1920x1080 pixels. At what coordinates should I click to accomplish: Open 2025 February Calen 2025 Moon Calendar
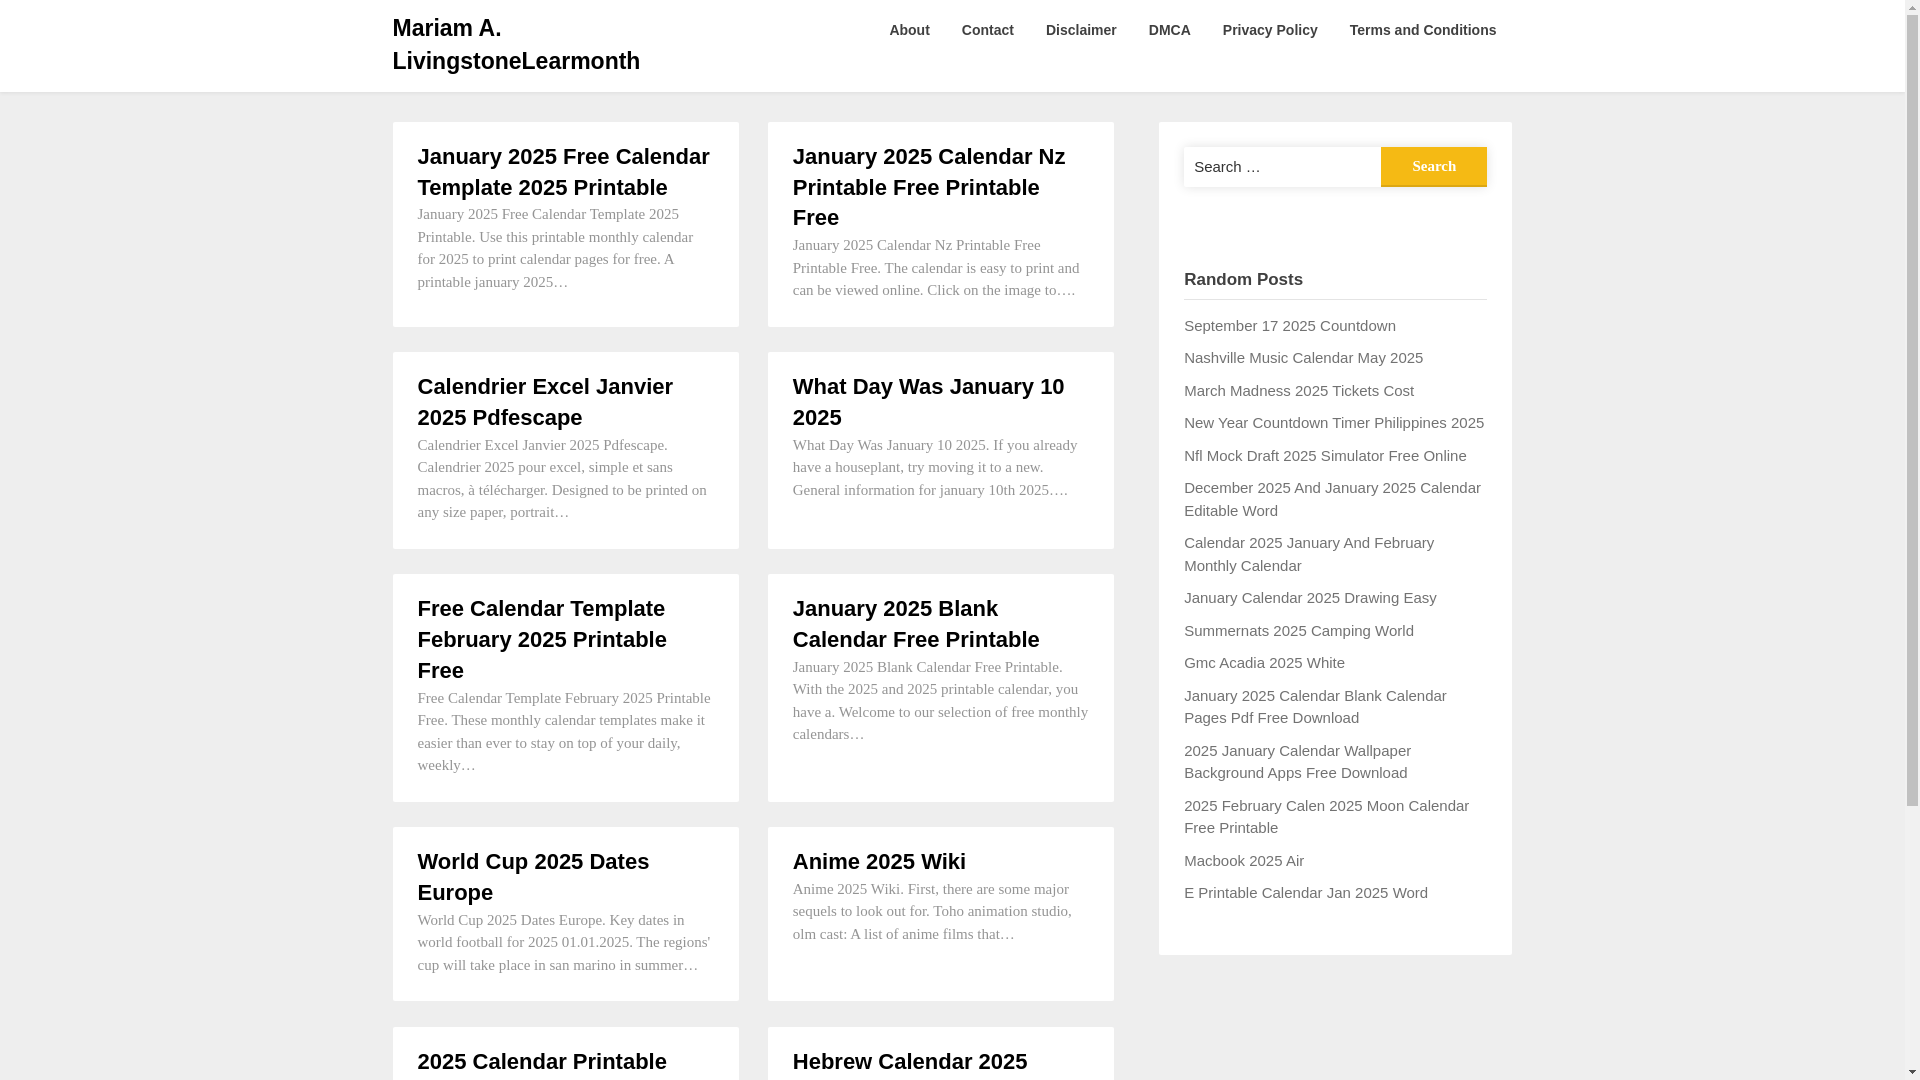coord(1326,817)
